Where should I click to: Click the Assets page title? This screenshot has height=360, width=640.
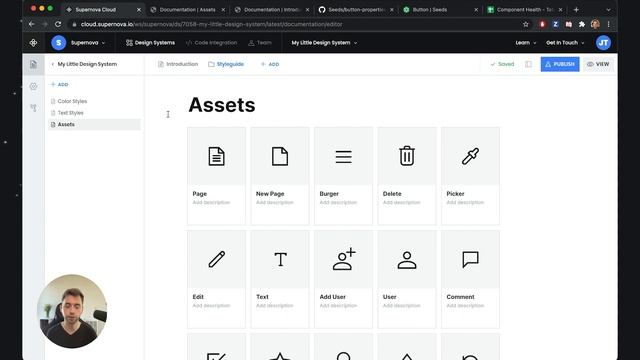click(x=222, y=105)
